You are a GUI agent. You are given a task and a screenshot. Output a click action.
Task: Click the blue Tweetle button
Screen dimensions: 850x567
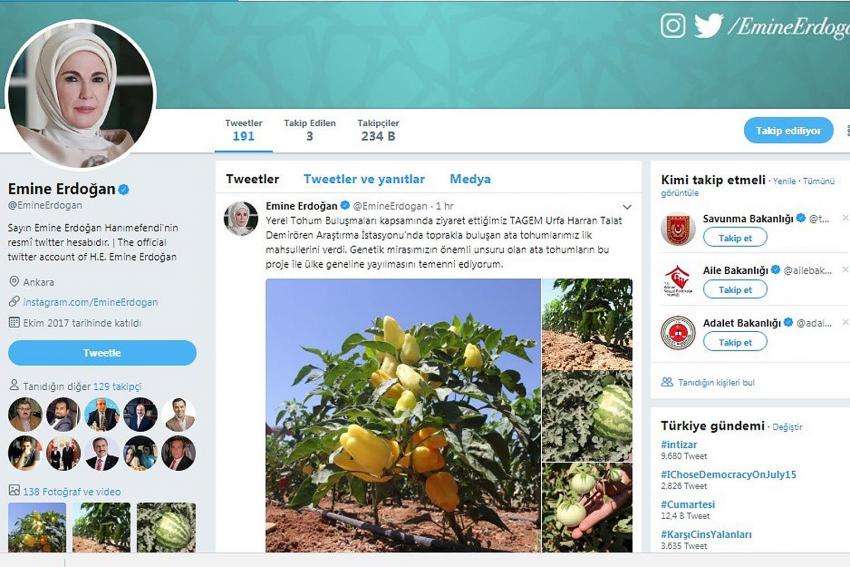click(102, 353)
